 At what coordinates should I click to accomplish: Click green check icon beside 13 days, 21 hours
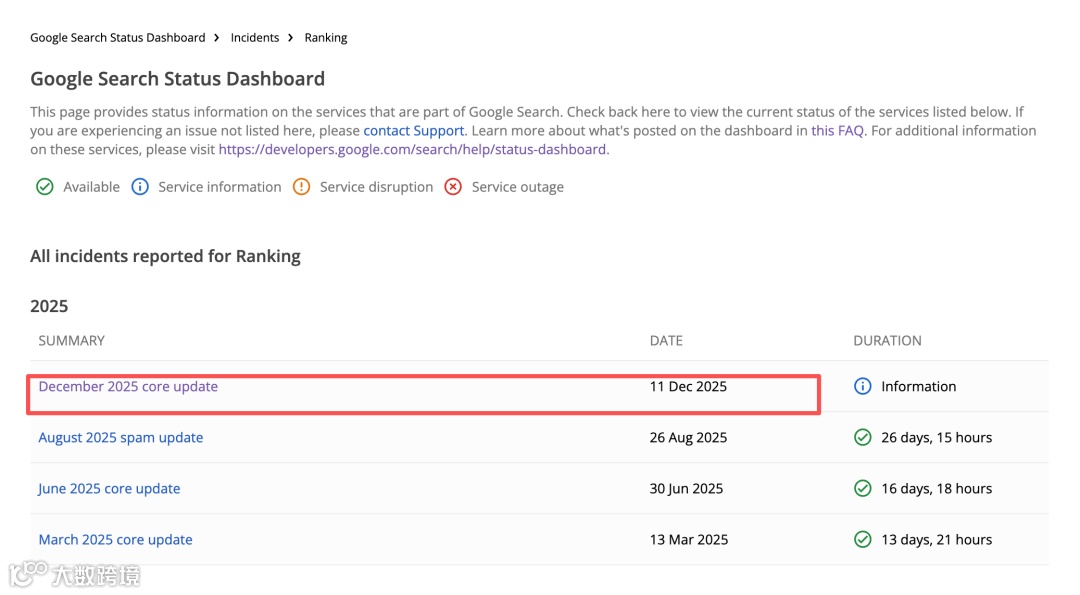(x=862, y=539)
